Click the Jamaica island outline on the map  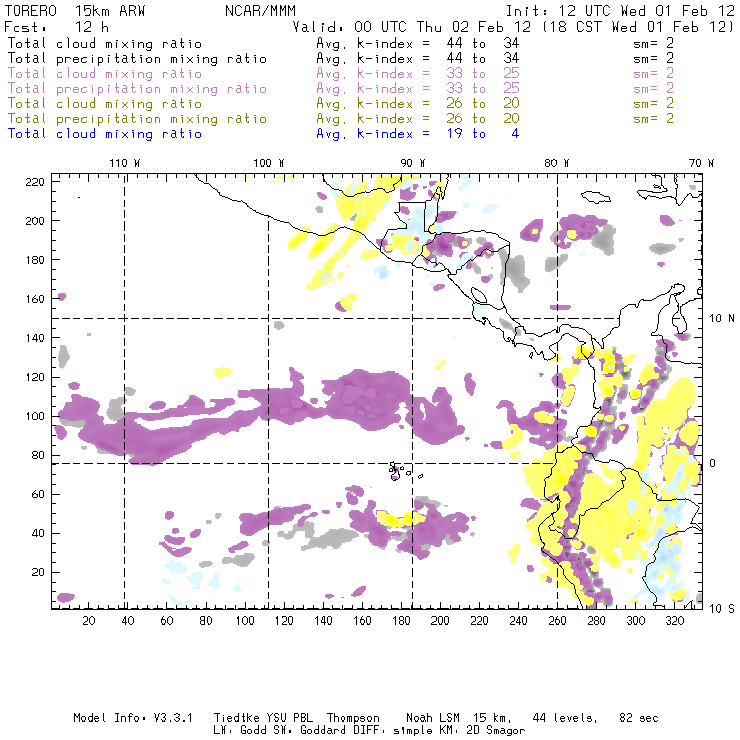click(596, 196)
